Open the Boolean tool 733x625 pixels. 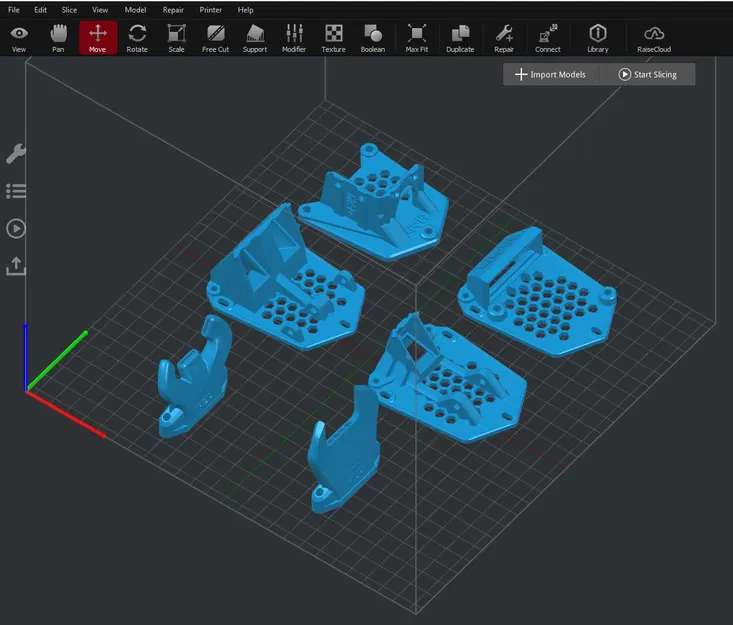tap(373, 38)
